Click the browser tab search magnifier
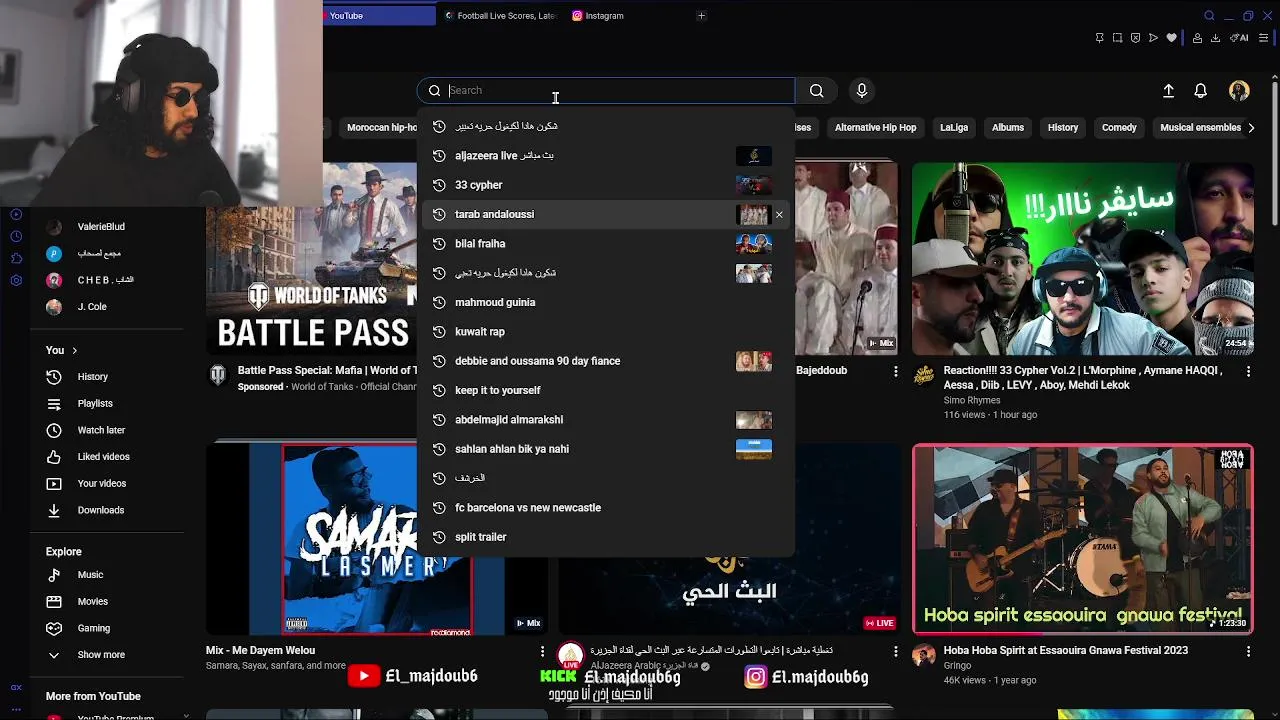1280x720 pixels. click(x=1209, y=16)
